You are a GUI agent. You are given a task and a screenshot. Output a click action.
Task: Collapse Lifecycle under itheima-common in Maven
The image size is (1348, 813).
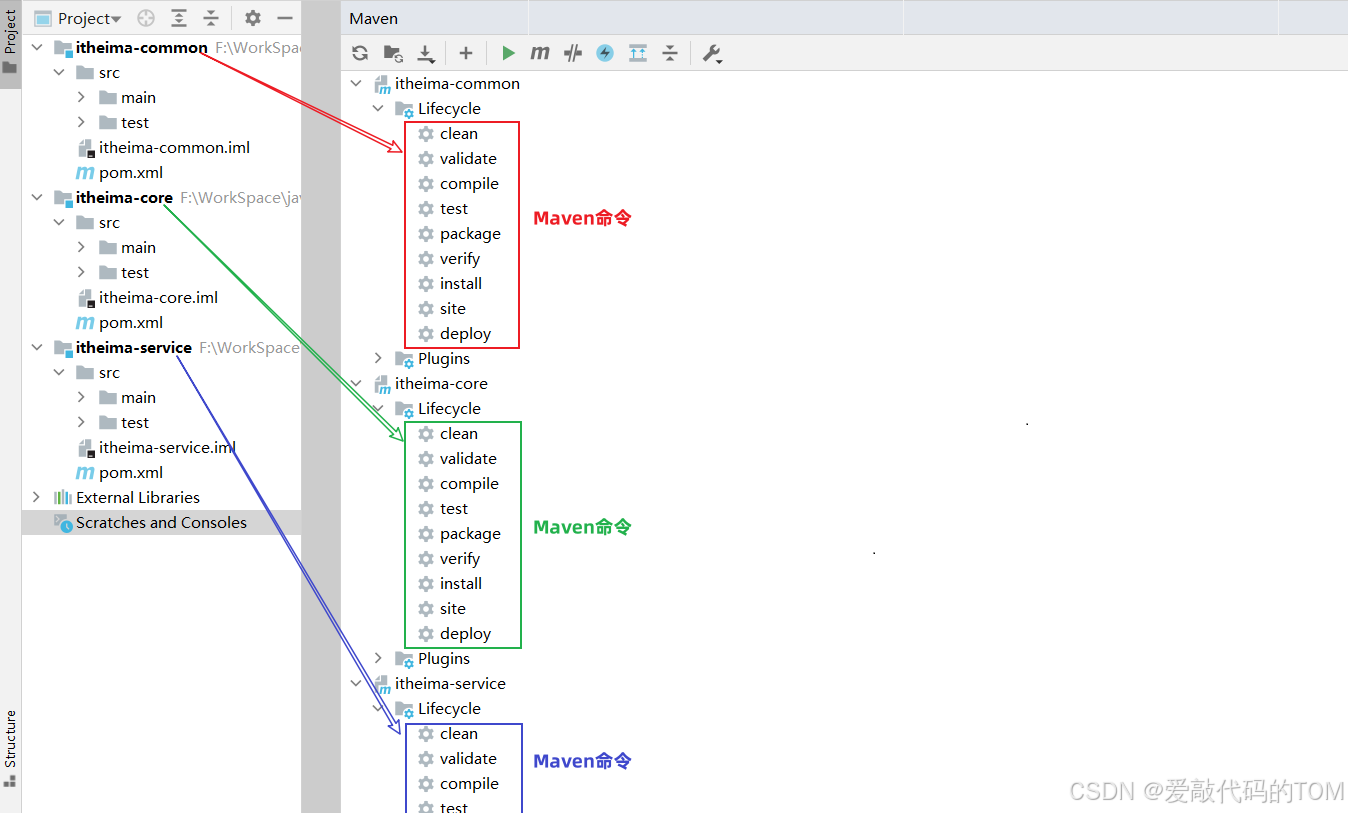click(378, 108)
